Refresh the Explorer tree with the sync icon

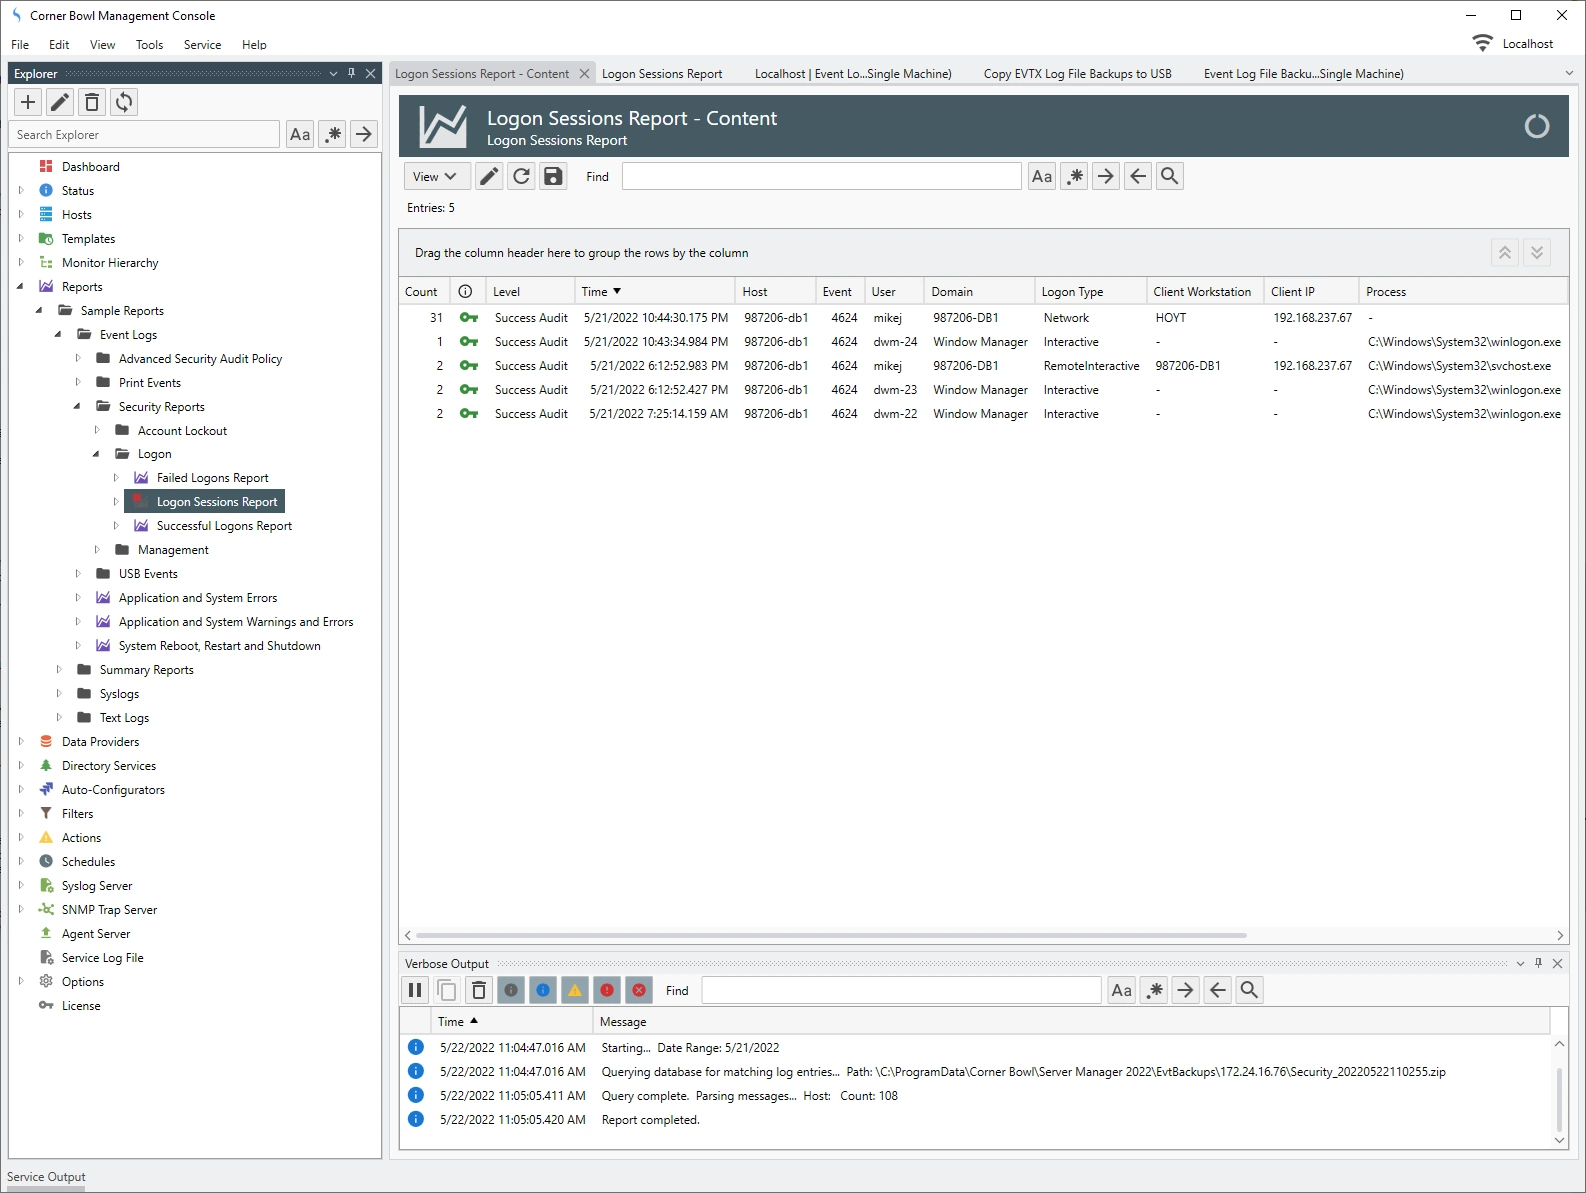[124, 102]
